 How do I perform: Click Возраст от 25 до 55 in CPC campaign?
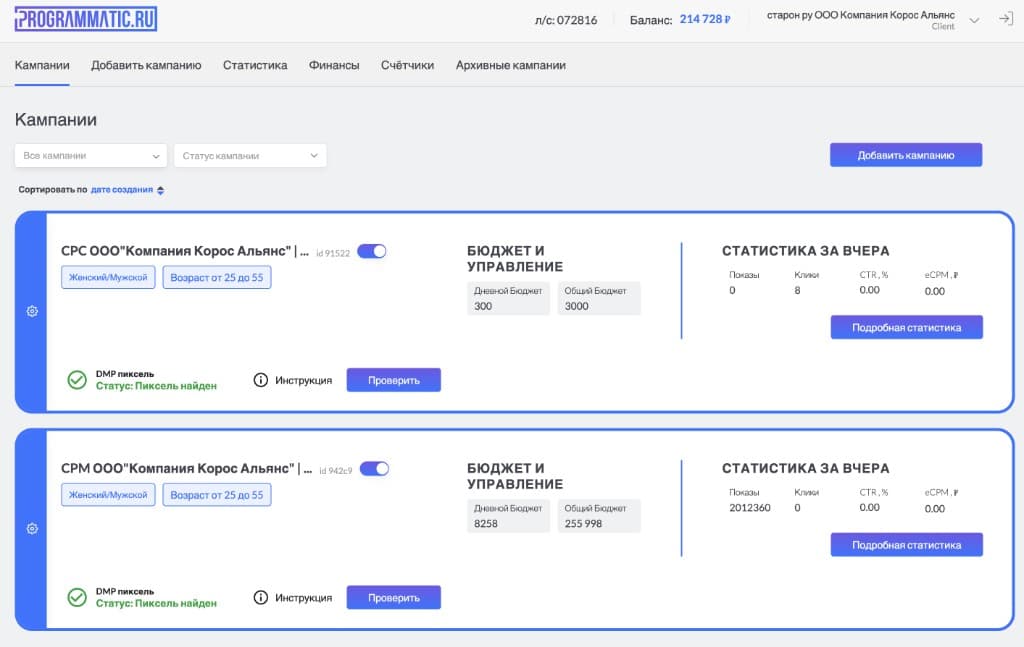pos(217,277)
